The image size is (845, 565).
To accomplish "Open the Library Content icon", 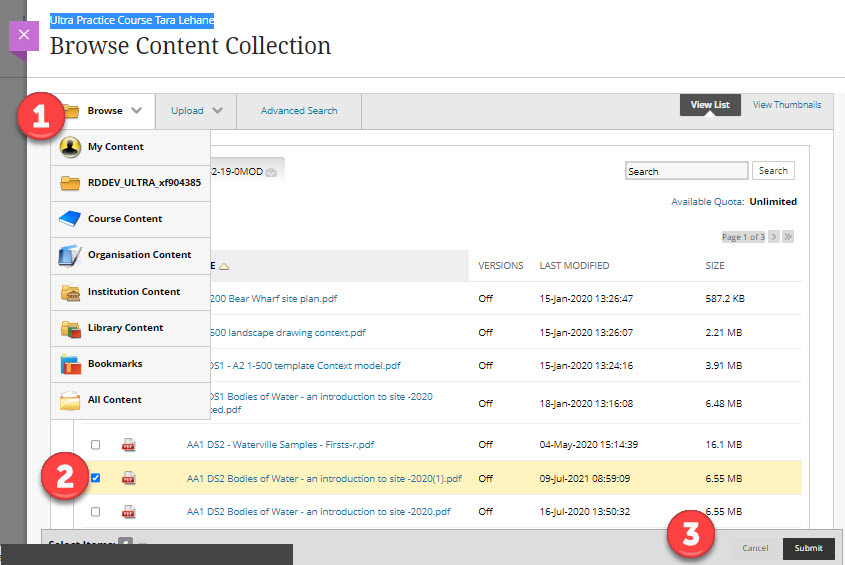I will tap(70, 328).
